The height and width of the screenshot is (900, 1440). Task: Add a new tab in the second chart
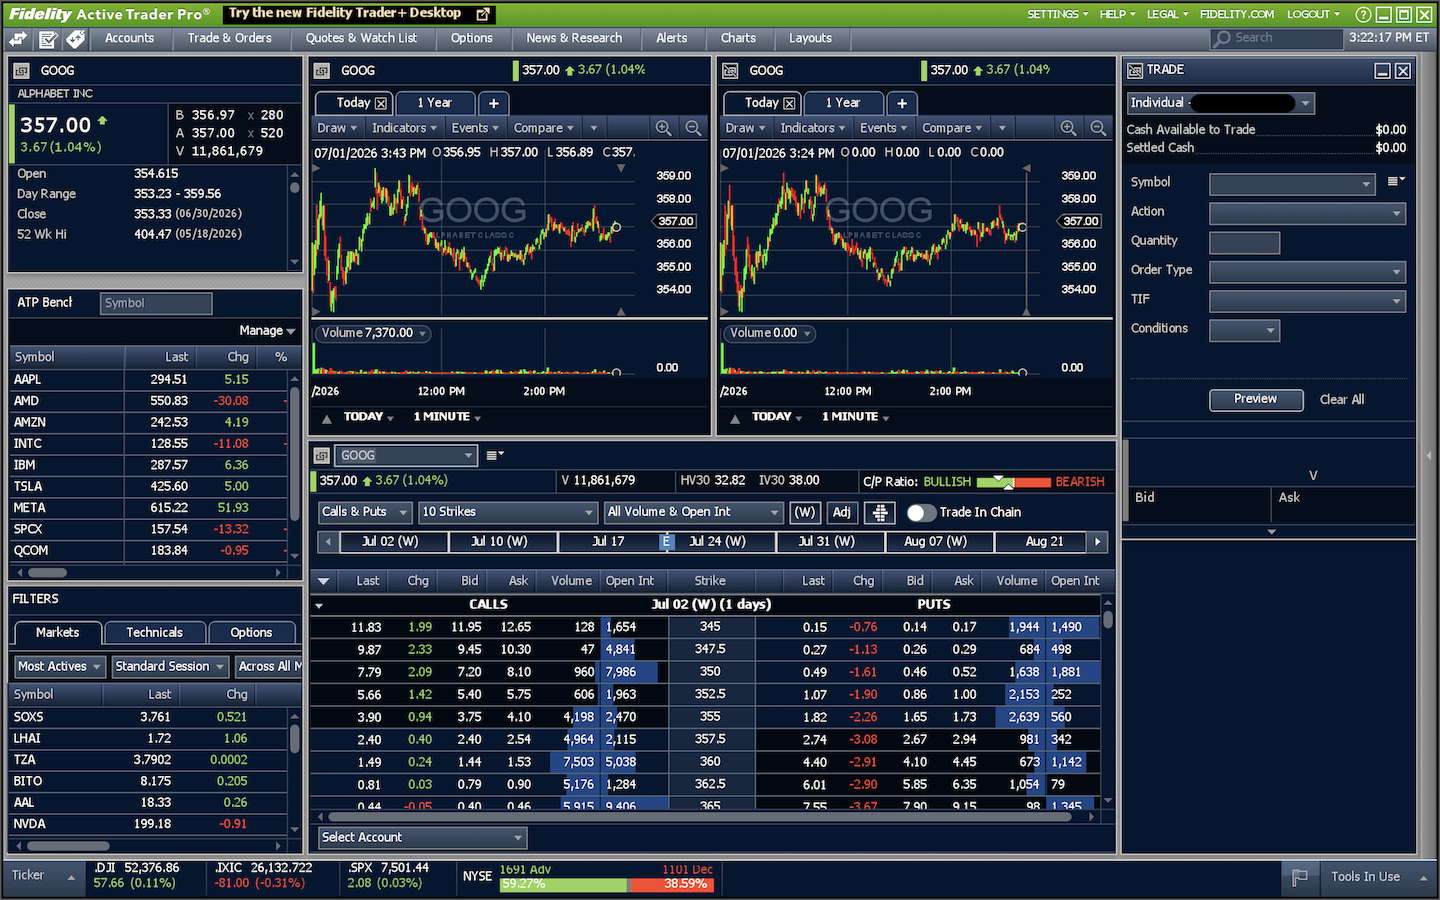pyautogui.click(x=902, y=103)
